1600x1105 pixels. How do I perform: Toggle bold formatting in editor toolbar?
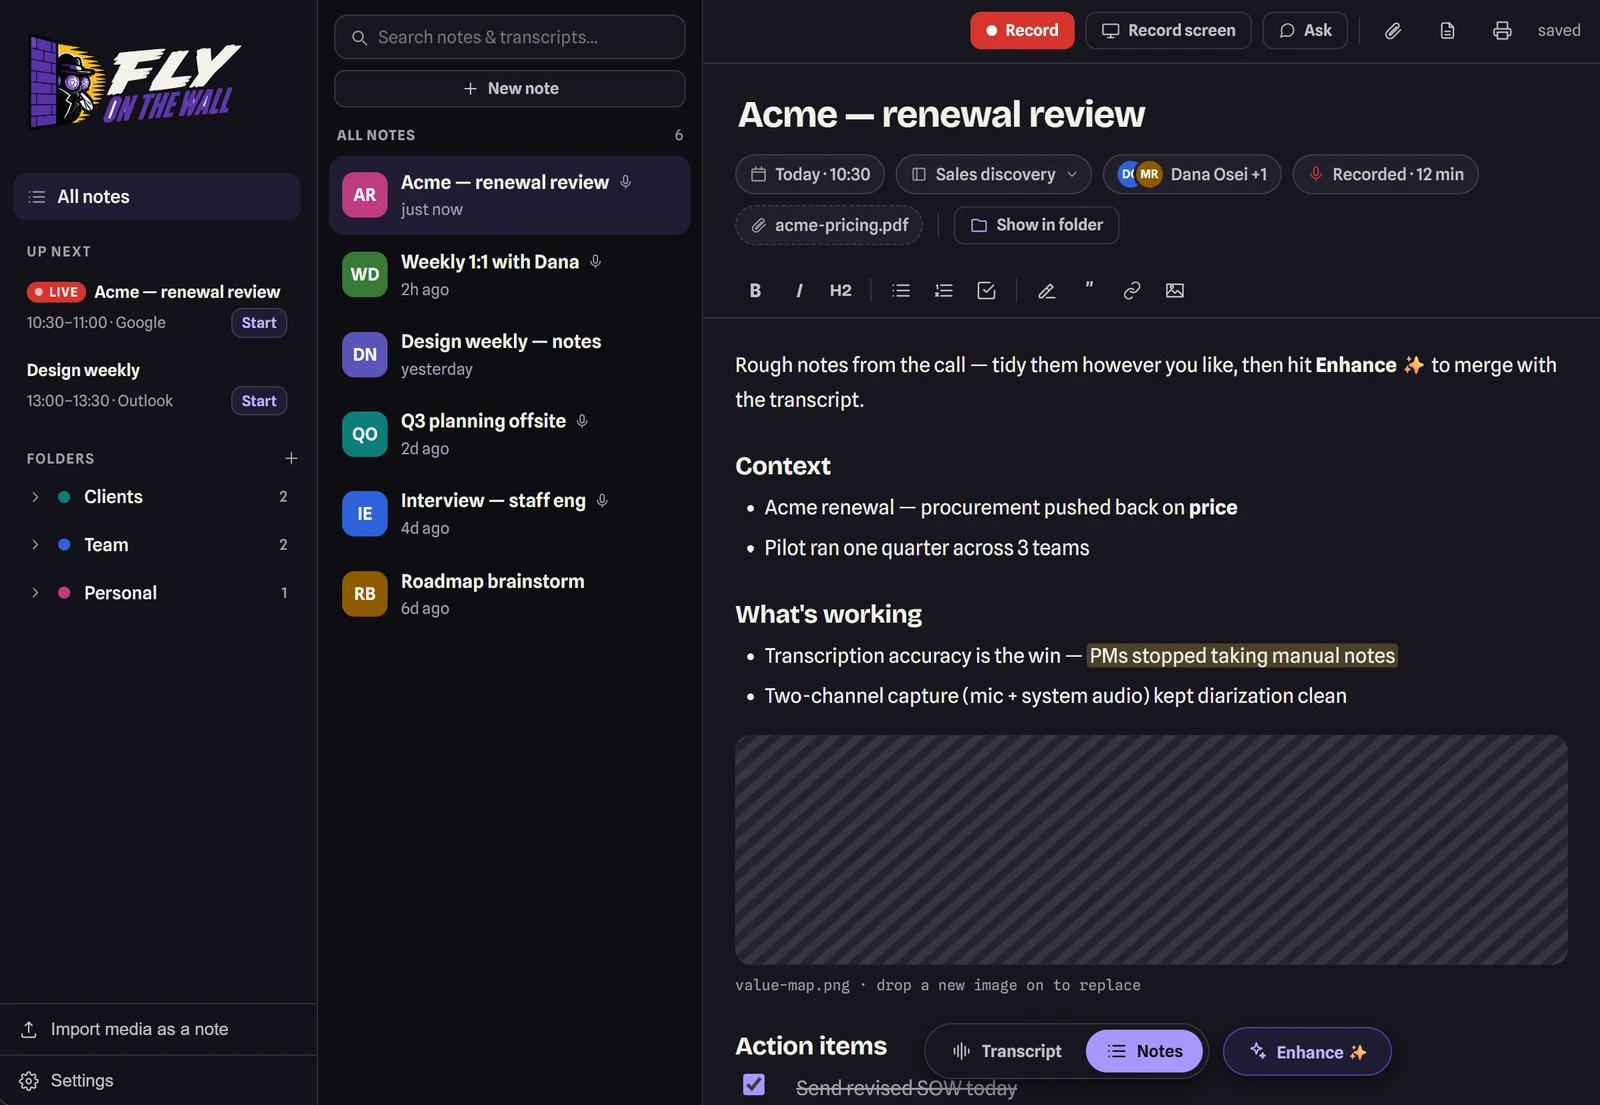click(755, 290)
